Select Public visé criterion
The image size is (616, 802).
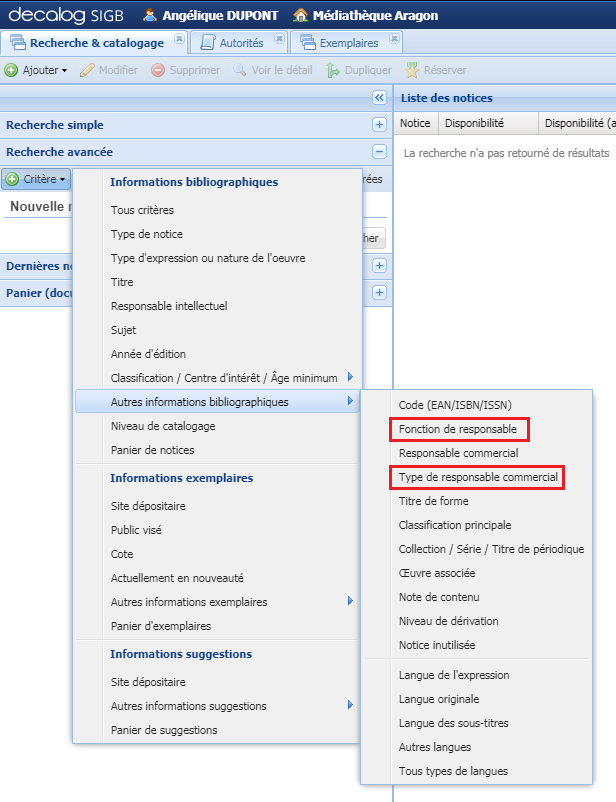(x=217, y=530)
